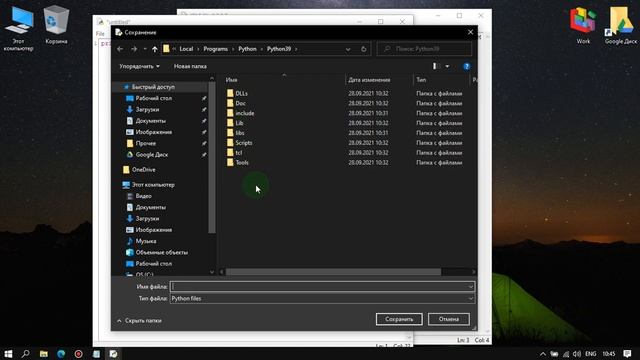Open the Tools folder
This screenshot has width=640, height=360.
[x=242, y=162]
